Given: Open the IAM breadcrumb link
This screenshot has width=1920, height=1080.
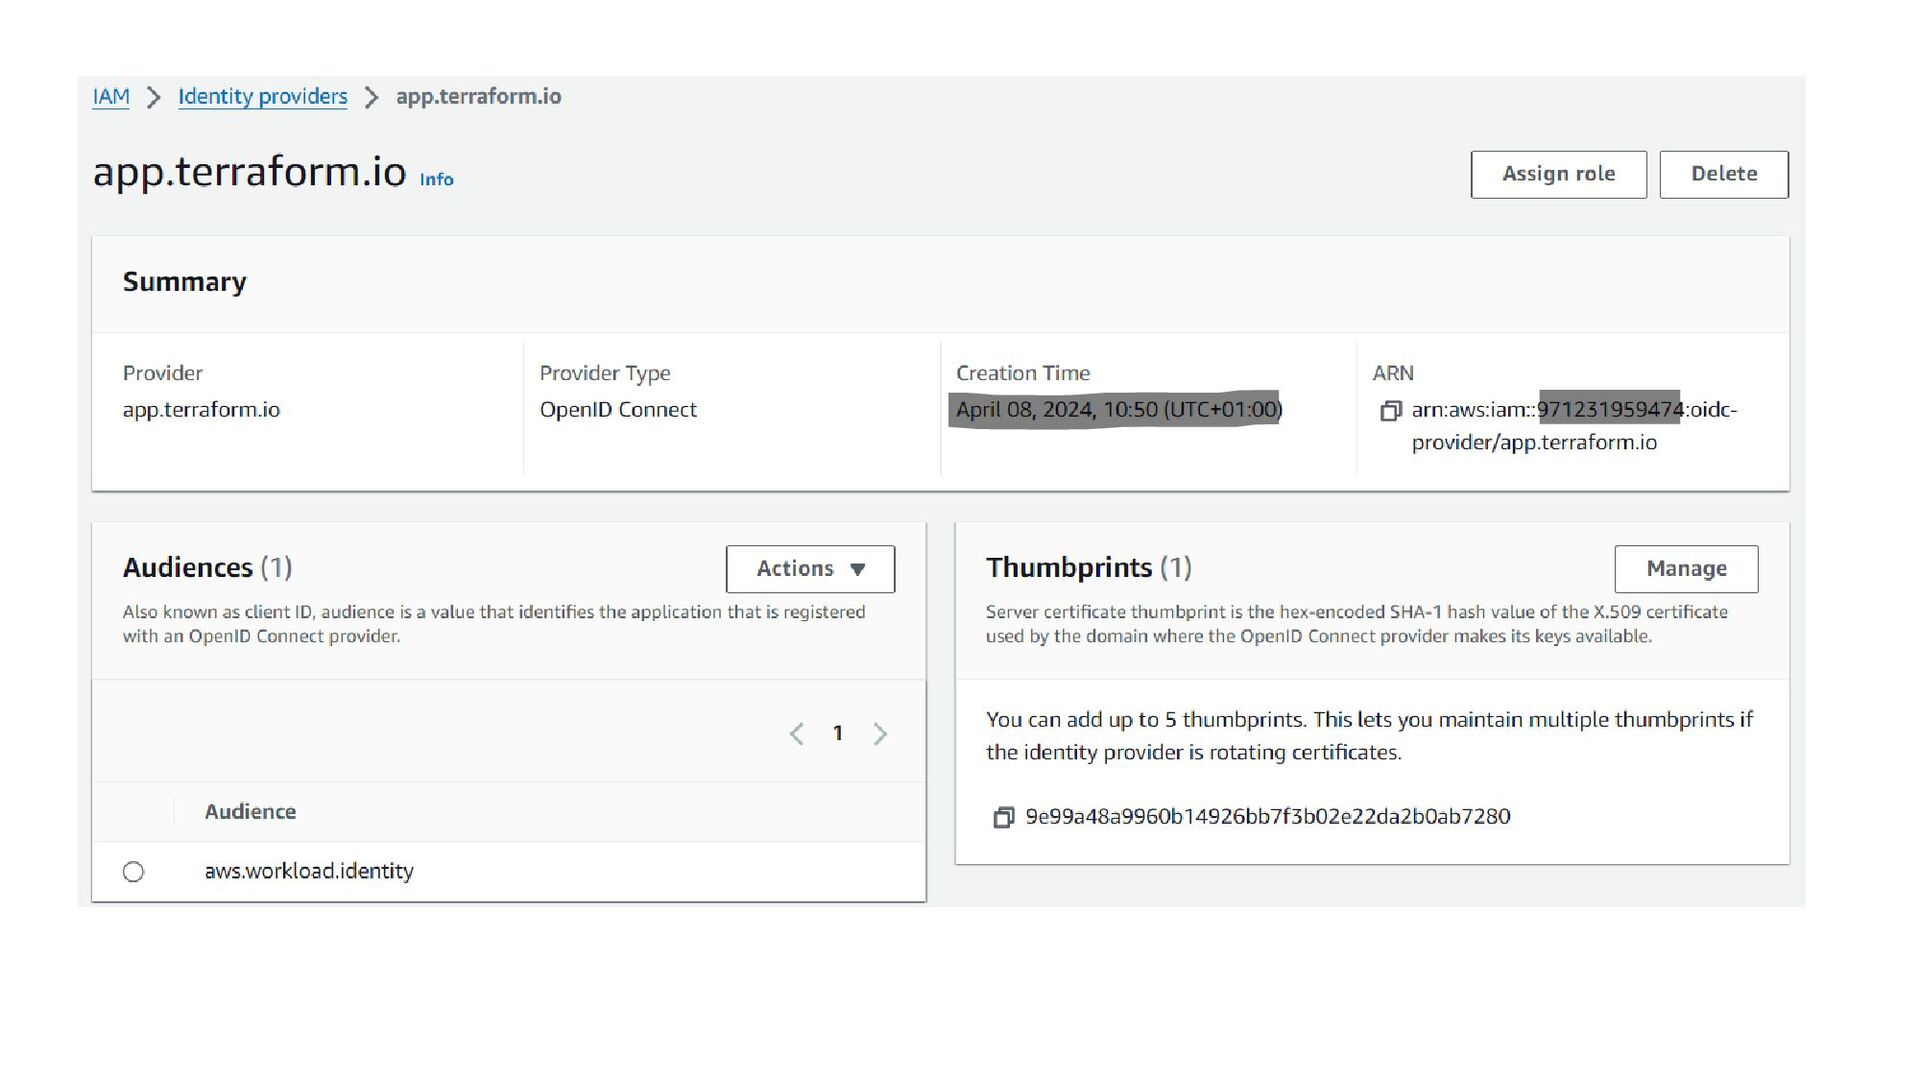Looking at the screenshot, I should [x=111, y=97].
